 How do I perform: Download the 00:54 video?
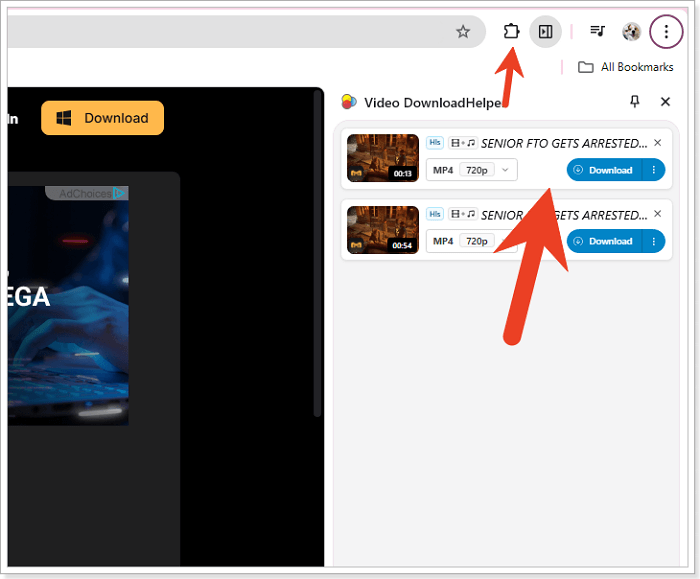pyautogui.click(x=604, y=241)
